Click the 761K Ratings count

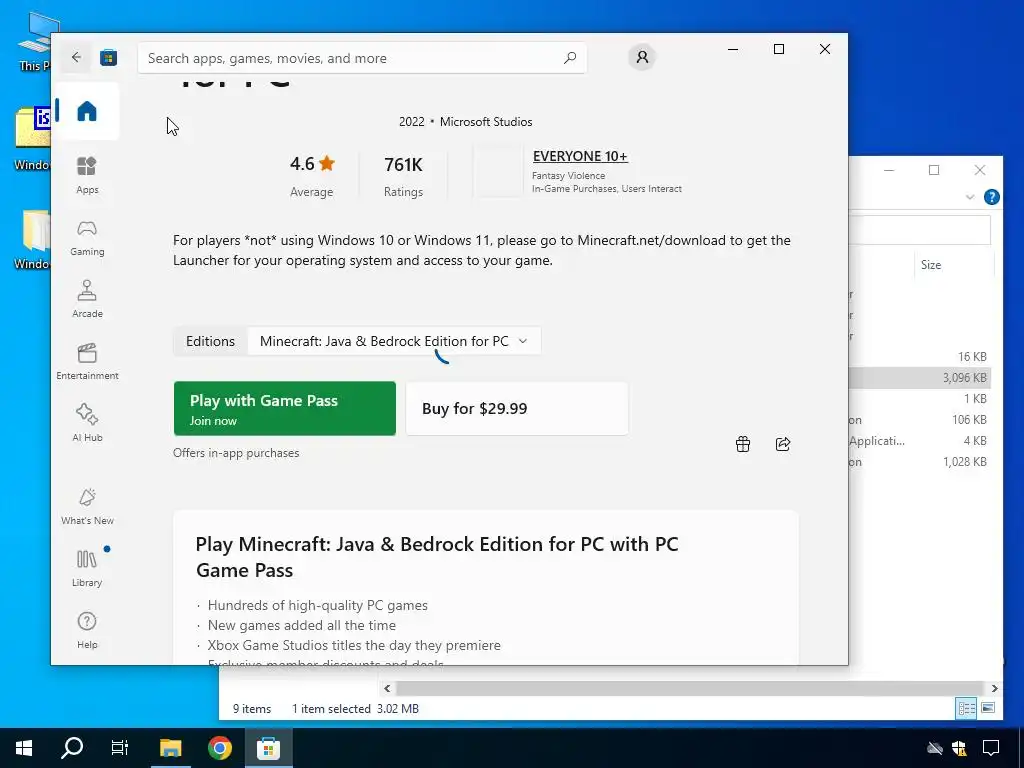coord(403,175)
